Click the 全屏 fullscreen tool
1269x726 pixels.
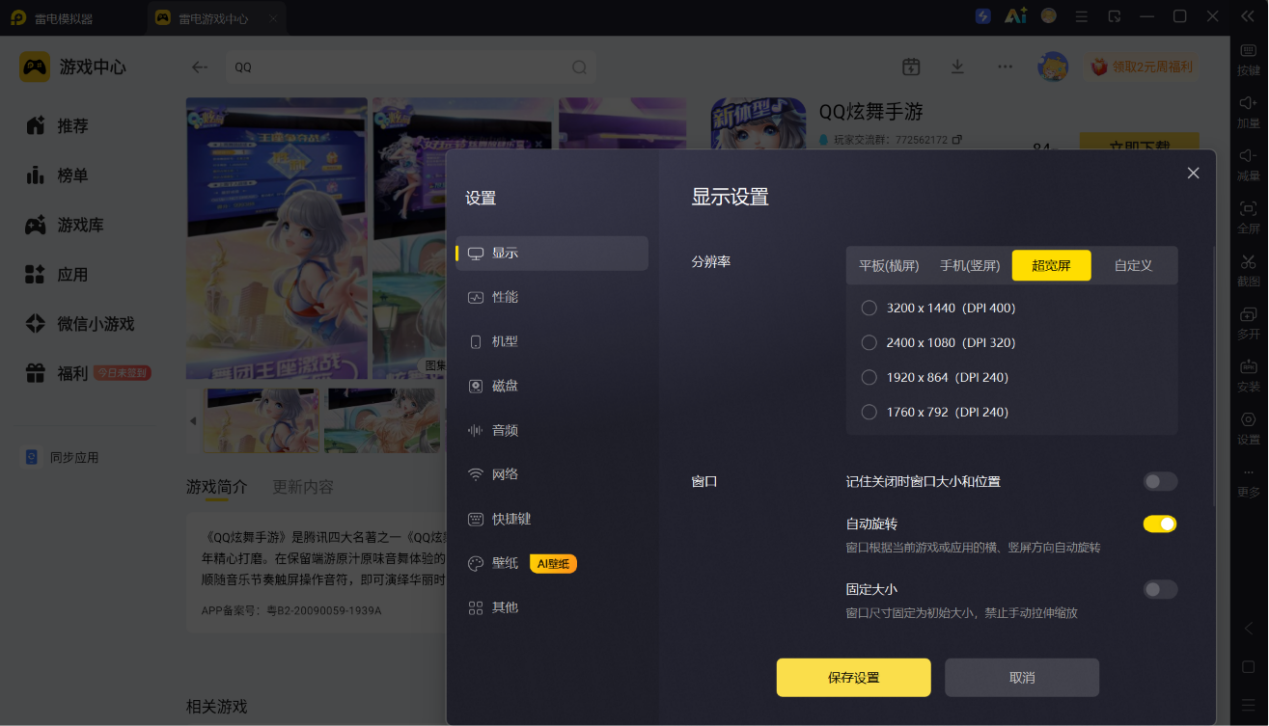[1248, 216]
